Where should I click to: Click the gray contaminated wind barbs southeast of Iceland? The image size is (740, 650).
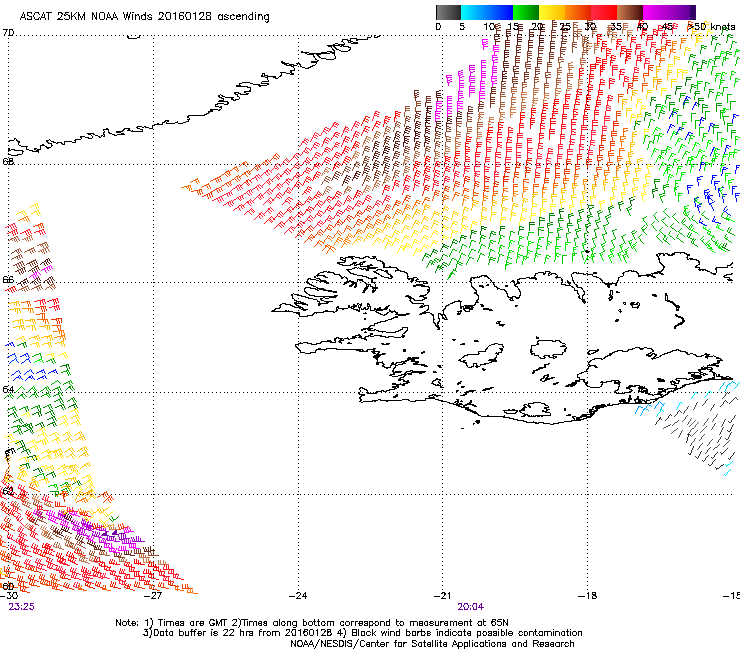pyautogui.click(x=698, y=432)
